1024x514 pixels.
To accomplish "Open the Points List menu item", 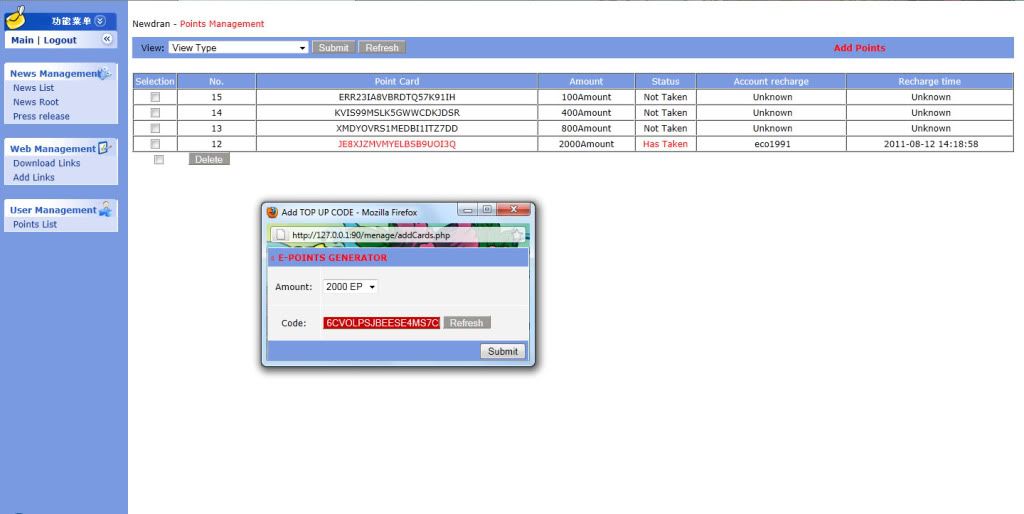I will pos(35,224).
